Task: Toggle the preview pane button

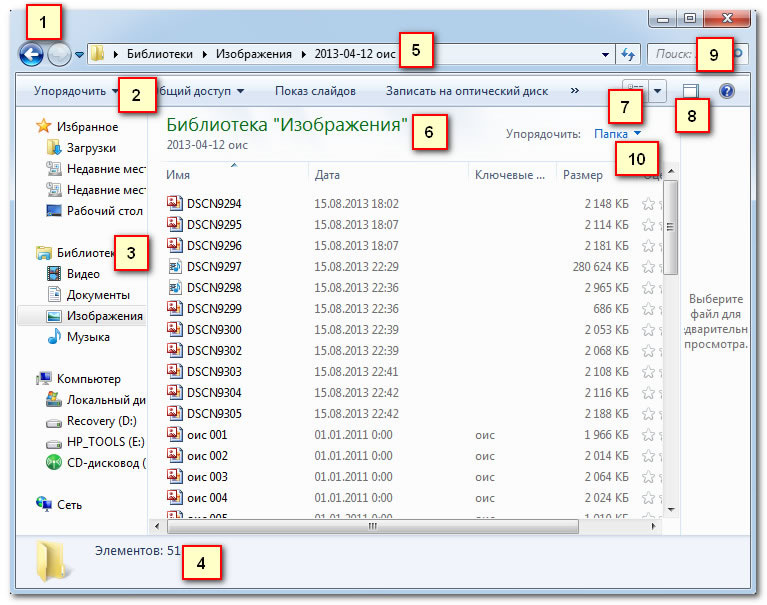Action: click(689, 91)
